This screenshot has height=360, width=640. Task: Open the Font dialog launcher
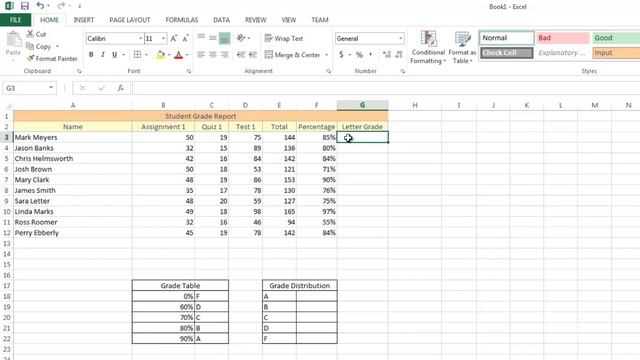[189, 71]
